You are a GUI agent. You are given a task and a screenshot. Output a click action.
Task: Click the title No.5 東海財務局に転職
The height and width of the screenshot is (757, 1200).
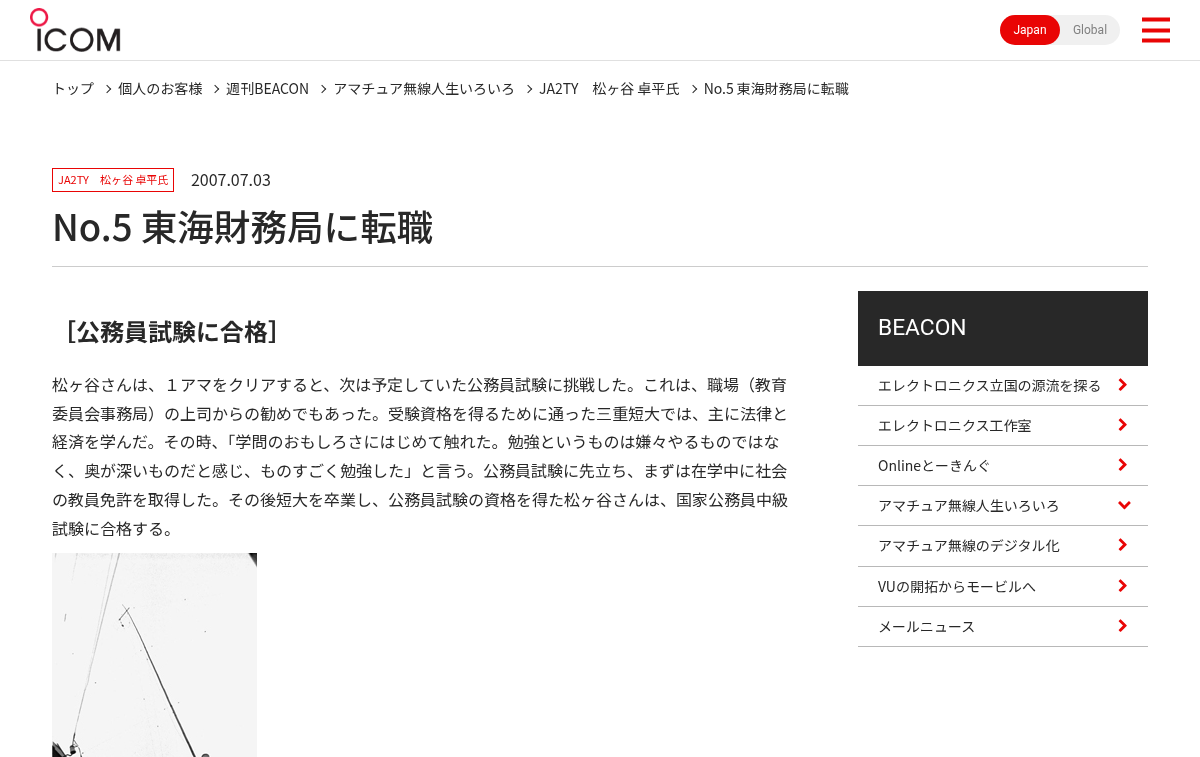tap(243, 228)
